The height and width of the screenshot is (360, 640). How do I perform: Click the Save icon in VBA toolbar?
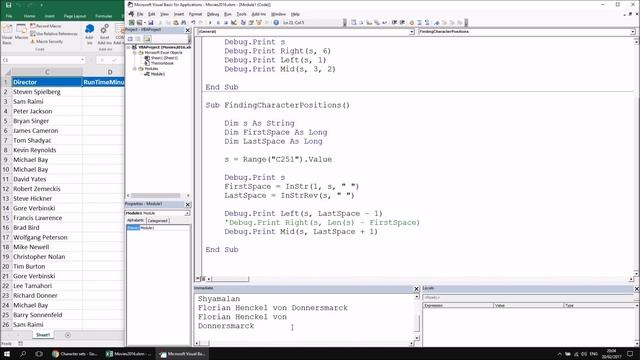150,22
